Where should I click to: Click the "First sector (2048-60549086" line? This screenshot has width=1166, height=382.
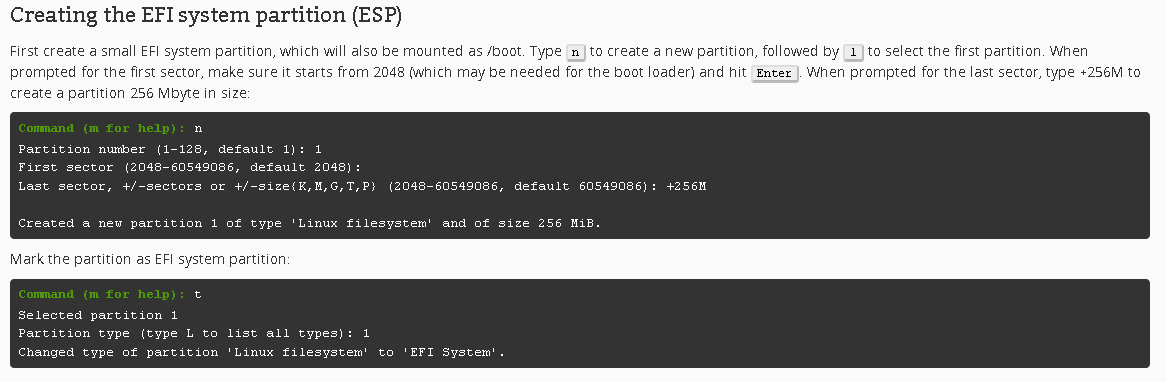[x=190, y=167]
